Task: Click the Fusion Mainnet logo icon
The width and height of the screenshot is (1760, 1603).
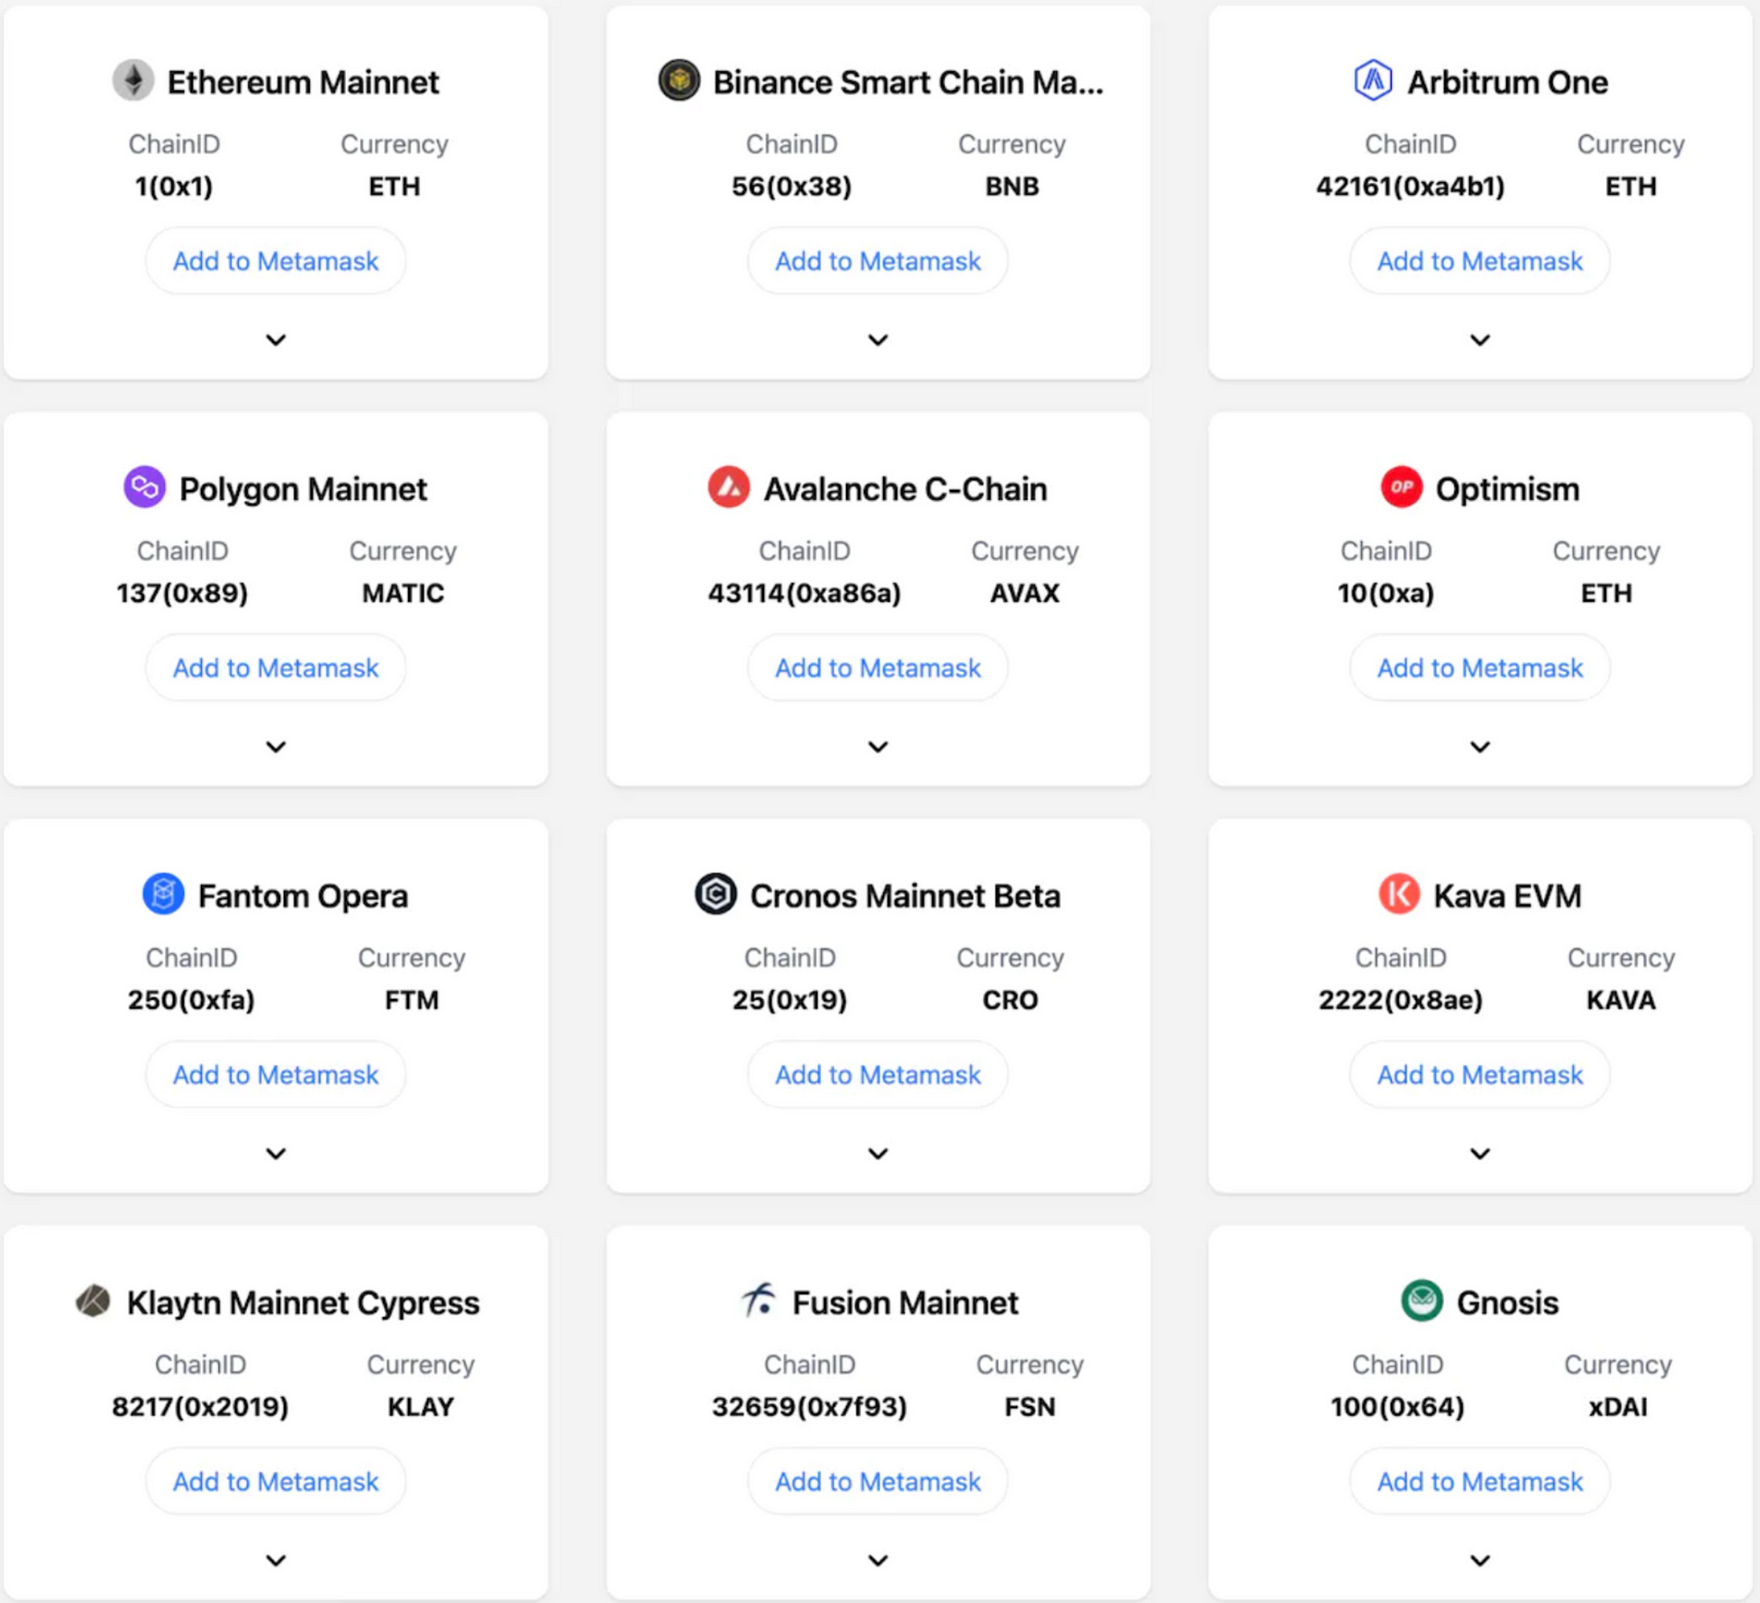Action: [759, 1301]
